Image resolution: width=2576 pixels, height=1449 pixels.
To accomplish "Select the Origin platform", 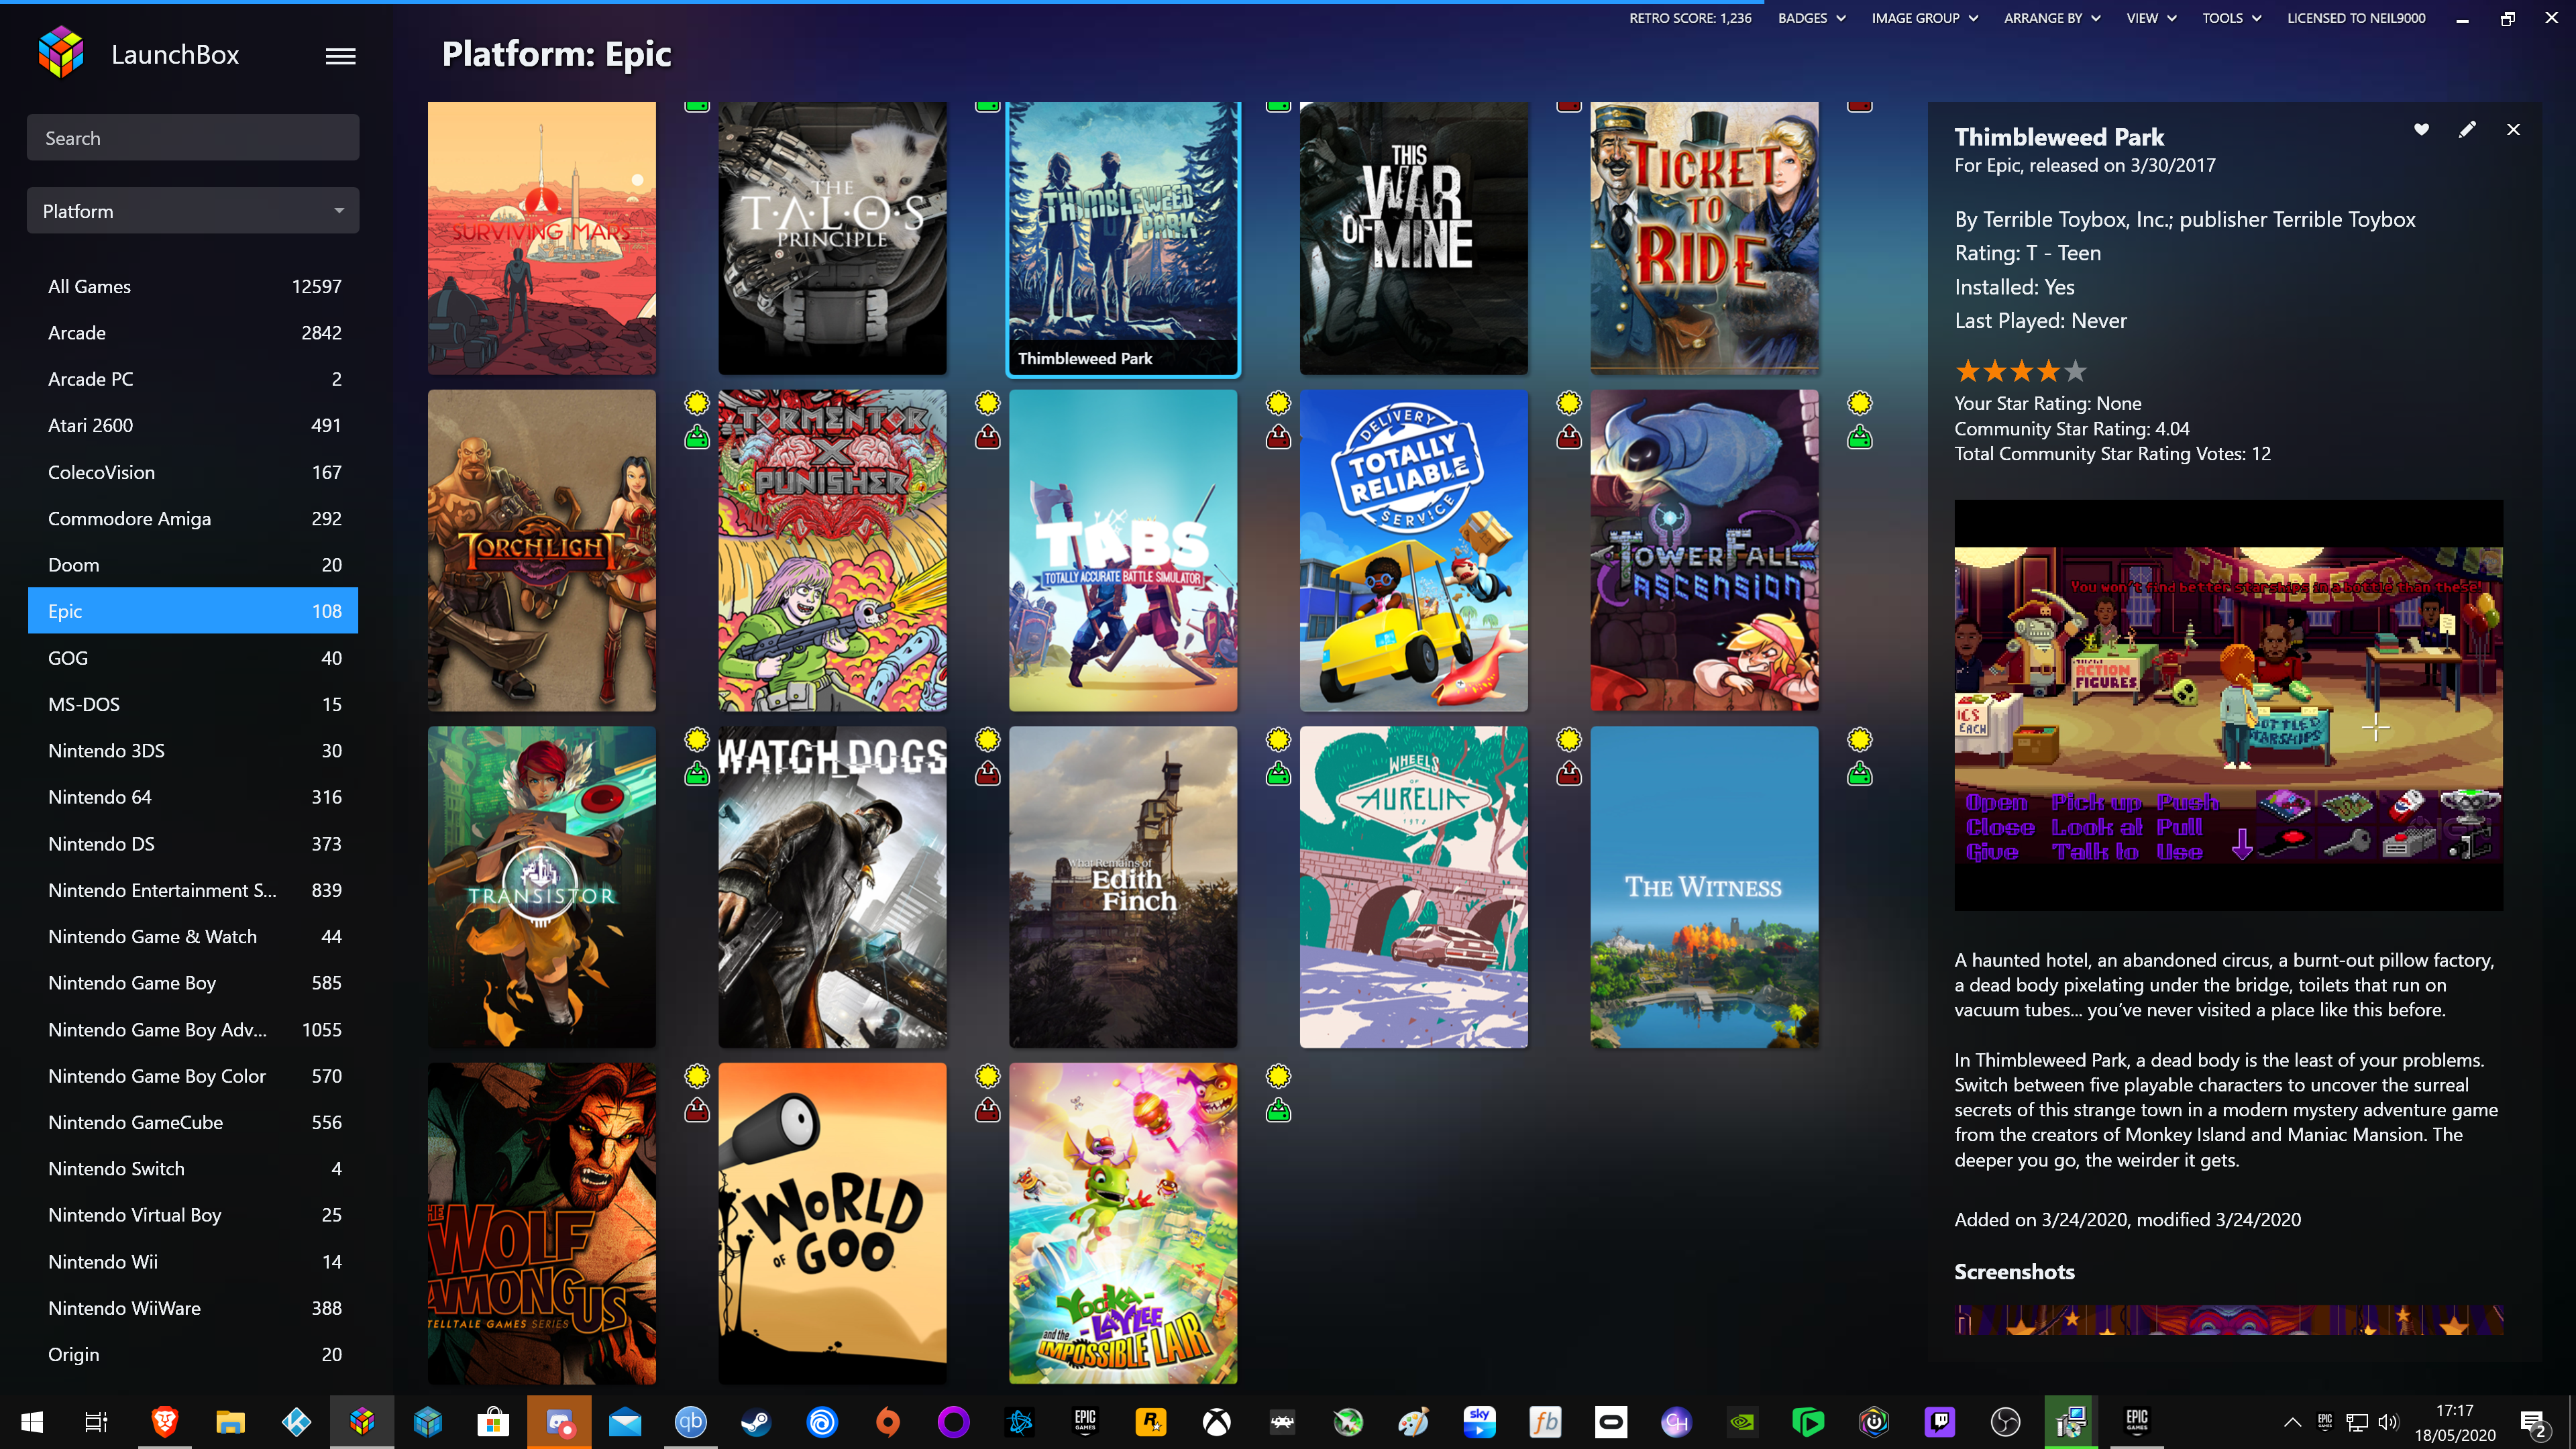I will click(x=193, y=1354).
